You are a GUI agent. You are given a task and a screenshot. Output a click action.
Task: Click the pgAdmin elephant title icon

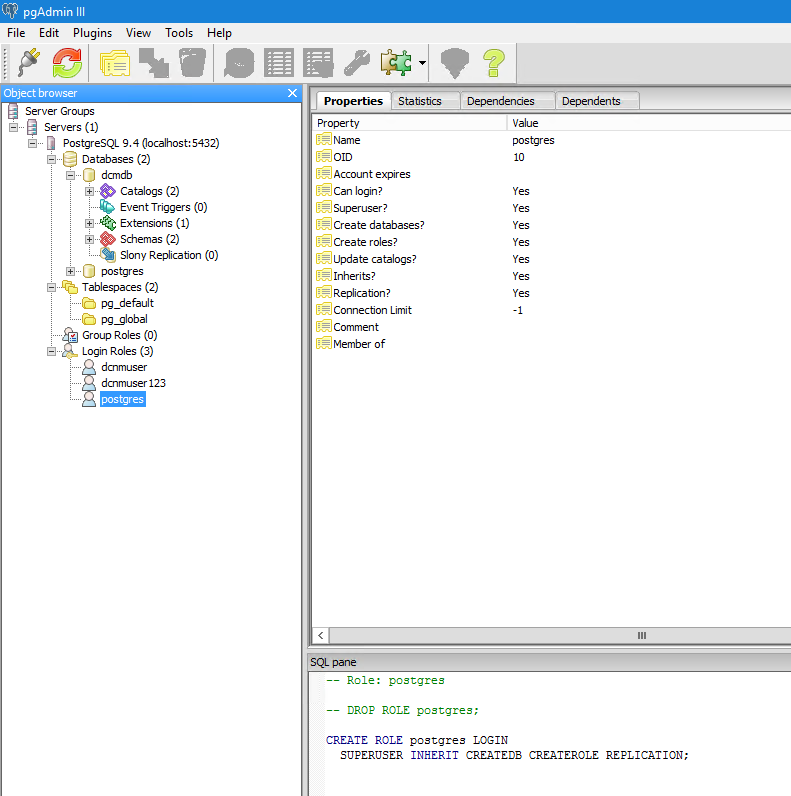10,11
